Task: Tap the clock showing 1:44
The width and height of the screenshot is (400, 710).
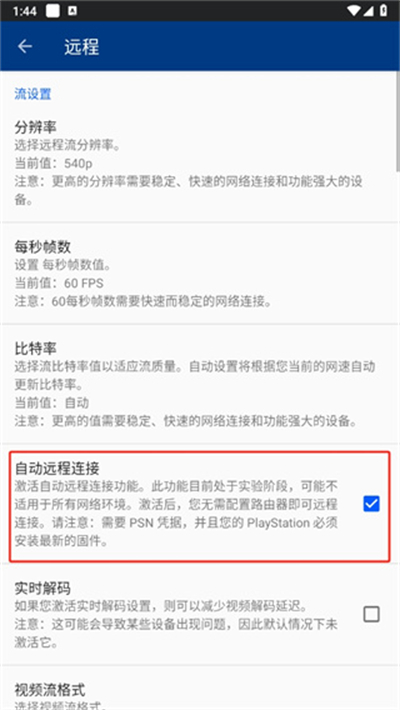Action: tap(25, 11)
